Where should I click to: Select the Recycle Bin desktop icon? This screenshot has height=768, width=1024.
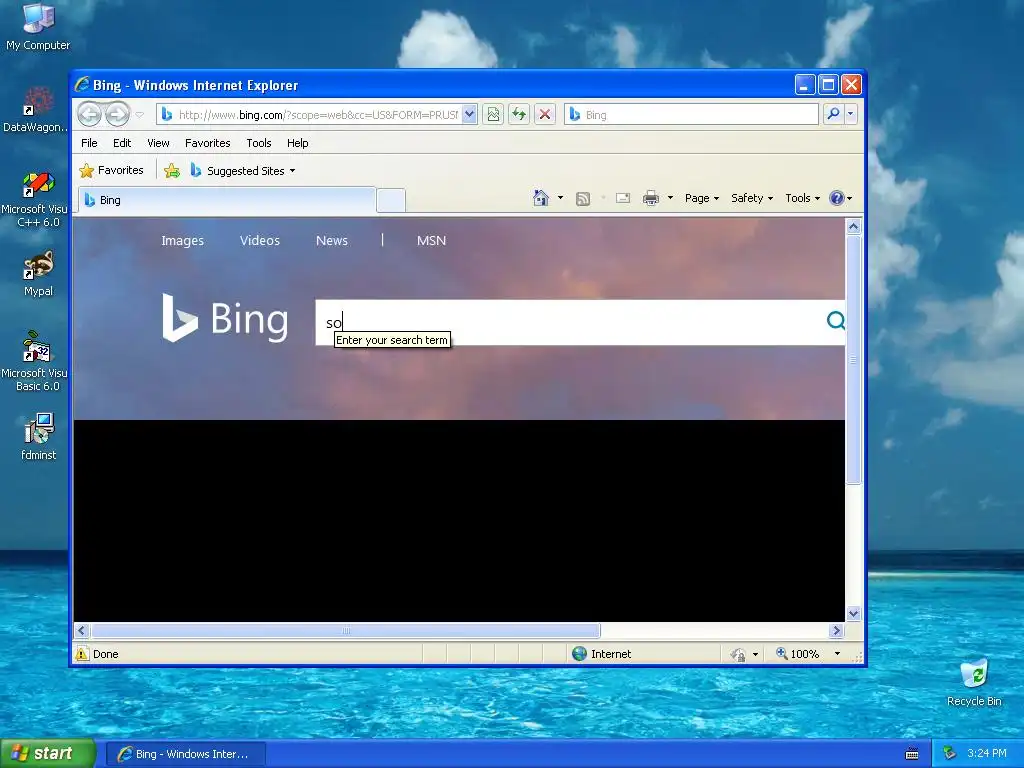(x=974, y=683)
